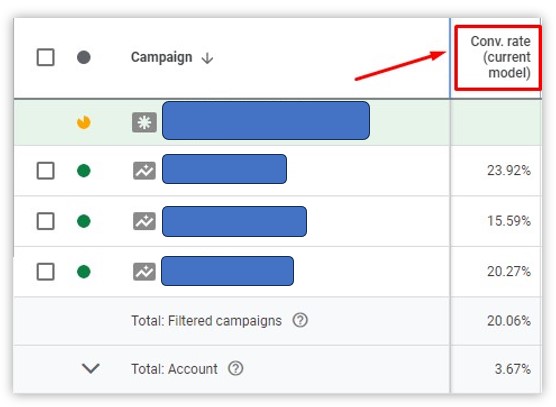Click the Performance Max icon in 23.92% row

tap(144, 171)
